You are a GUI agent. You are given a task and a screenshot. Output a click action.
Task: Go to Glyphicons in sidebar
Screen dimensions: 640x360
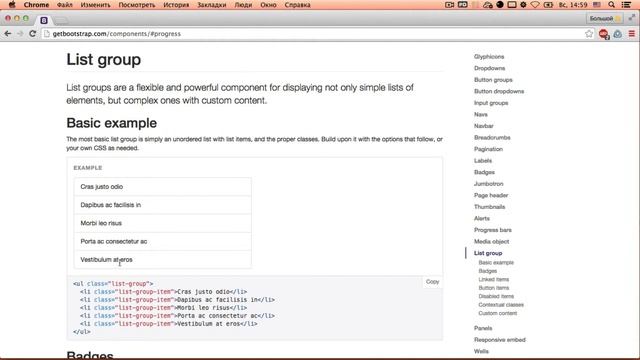pos(489,57)
